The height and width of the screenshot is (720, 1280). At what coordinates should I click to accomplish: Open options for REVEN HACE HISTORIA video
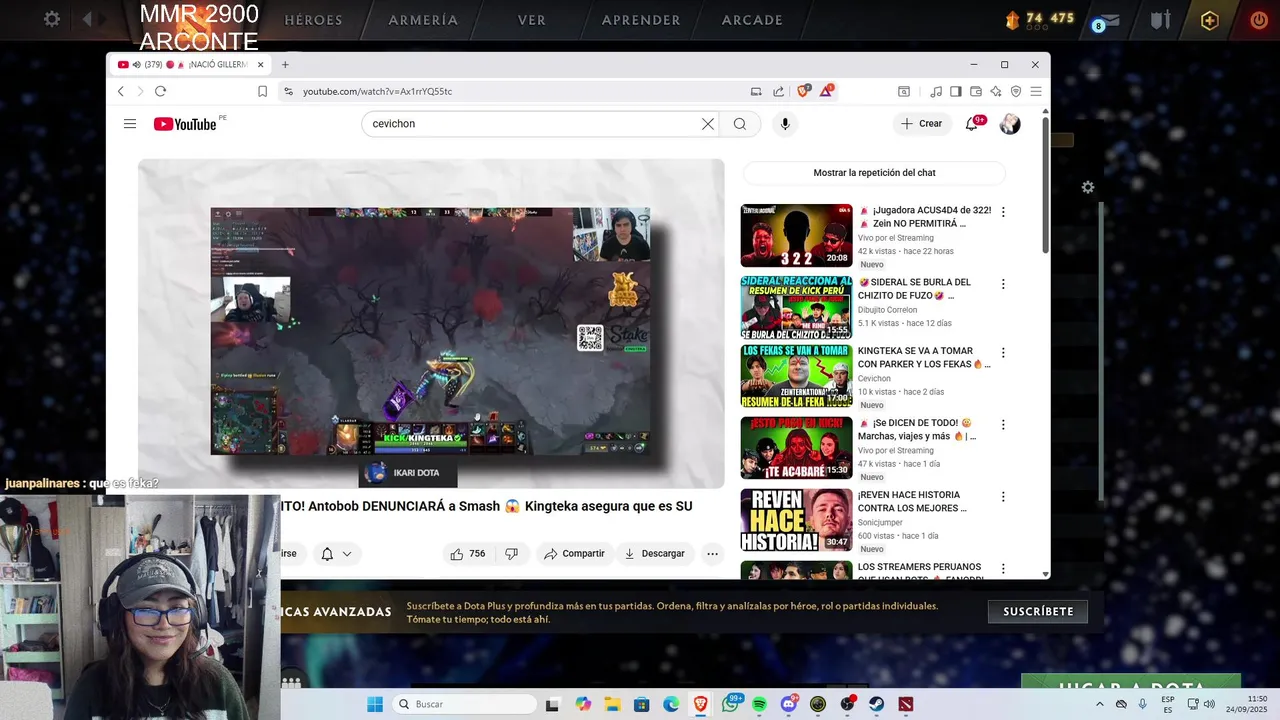pyautogui.click(x=1003, y=497)
